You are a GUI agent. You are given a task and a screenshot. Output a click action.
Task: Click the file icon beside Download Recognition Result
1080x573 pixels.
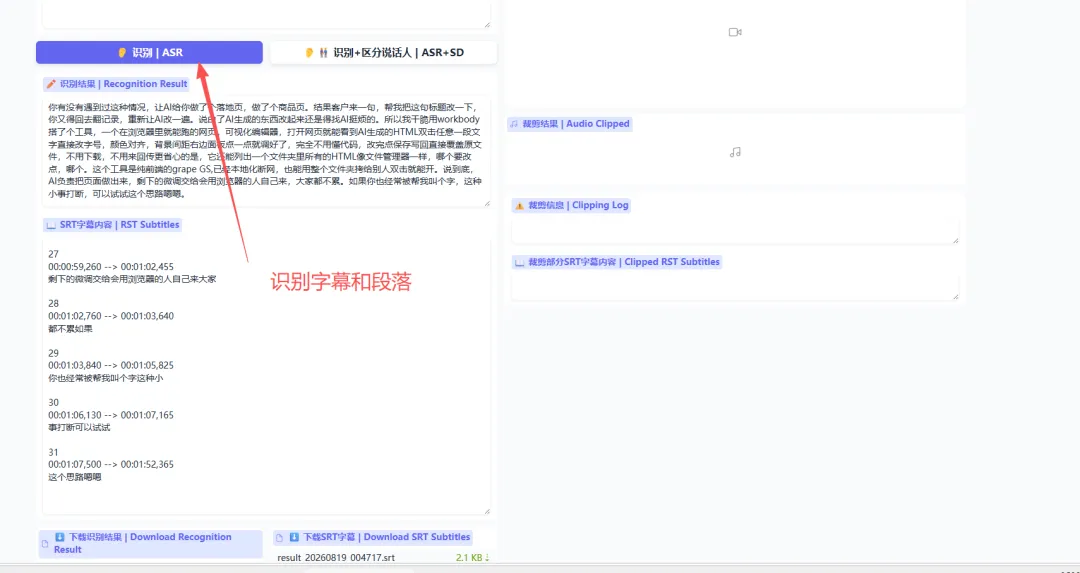point(45,543)
